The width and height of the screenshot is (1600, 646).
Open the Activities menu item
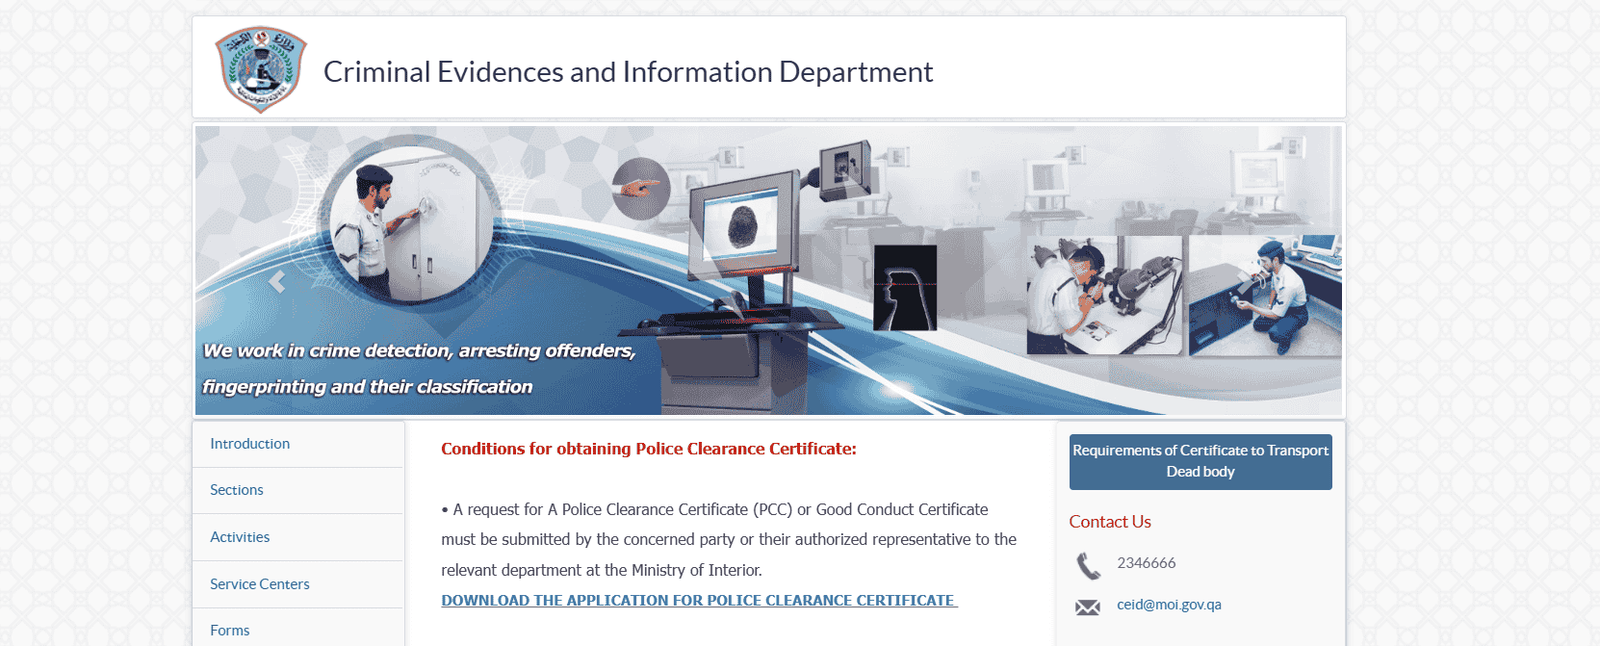(x=298, y=537)
